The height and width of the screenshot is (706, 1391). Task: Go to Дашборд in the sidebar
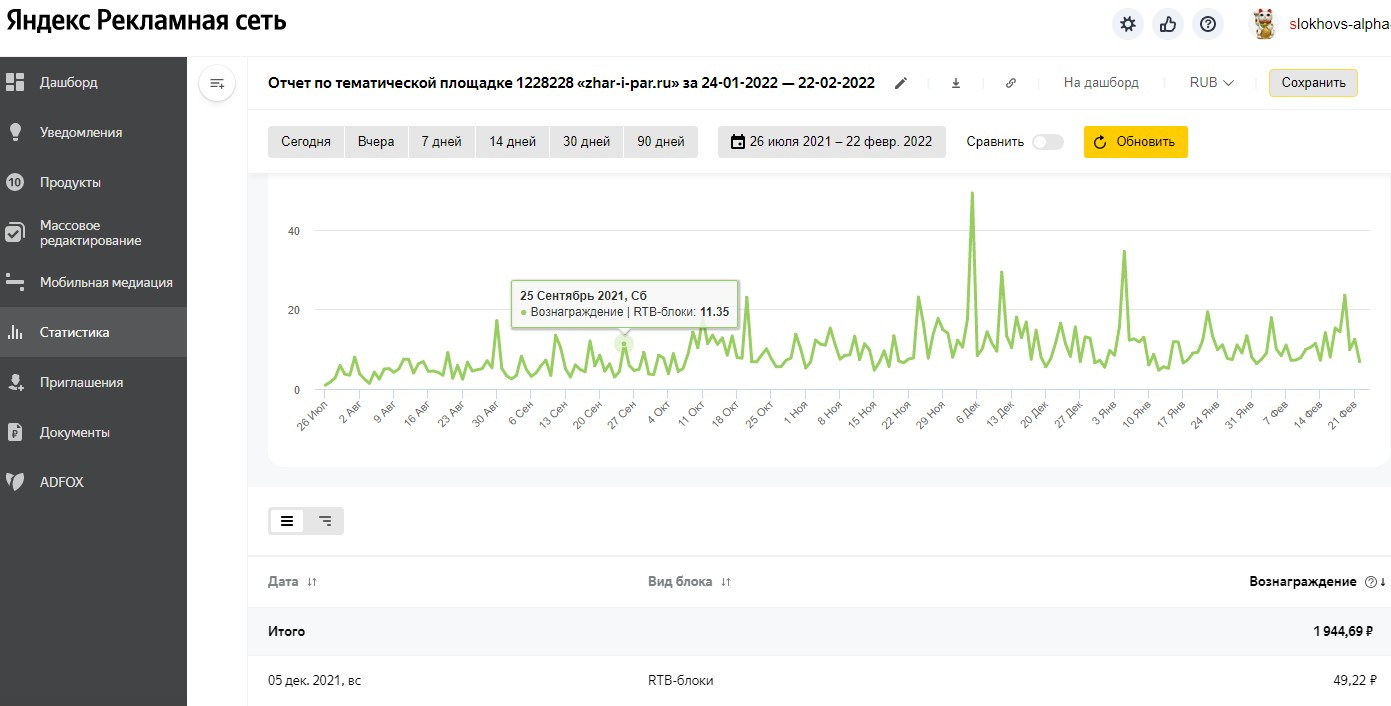pyautogui.click(x=68, y=82)
